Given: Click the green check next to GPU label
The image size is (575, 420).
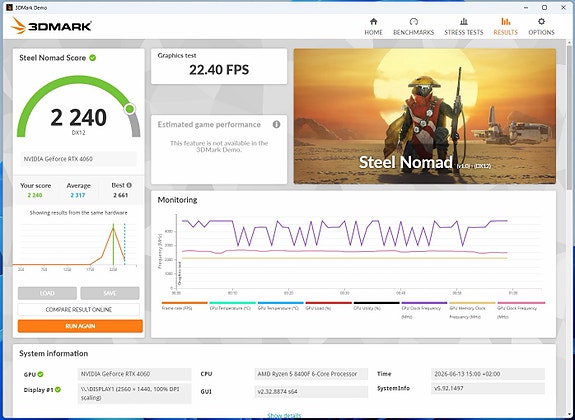Looking at the screenshot, I should click(x=40, y=374).
